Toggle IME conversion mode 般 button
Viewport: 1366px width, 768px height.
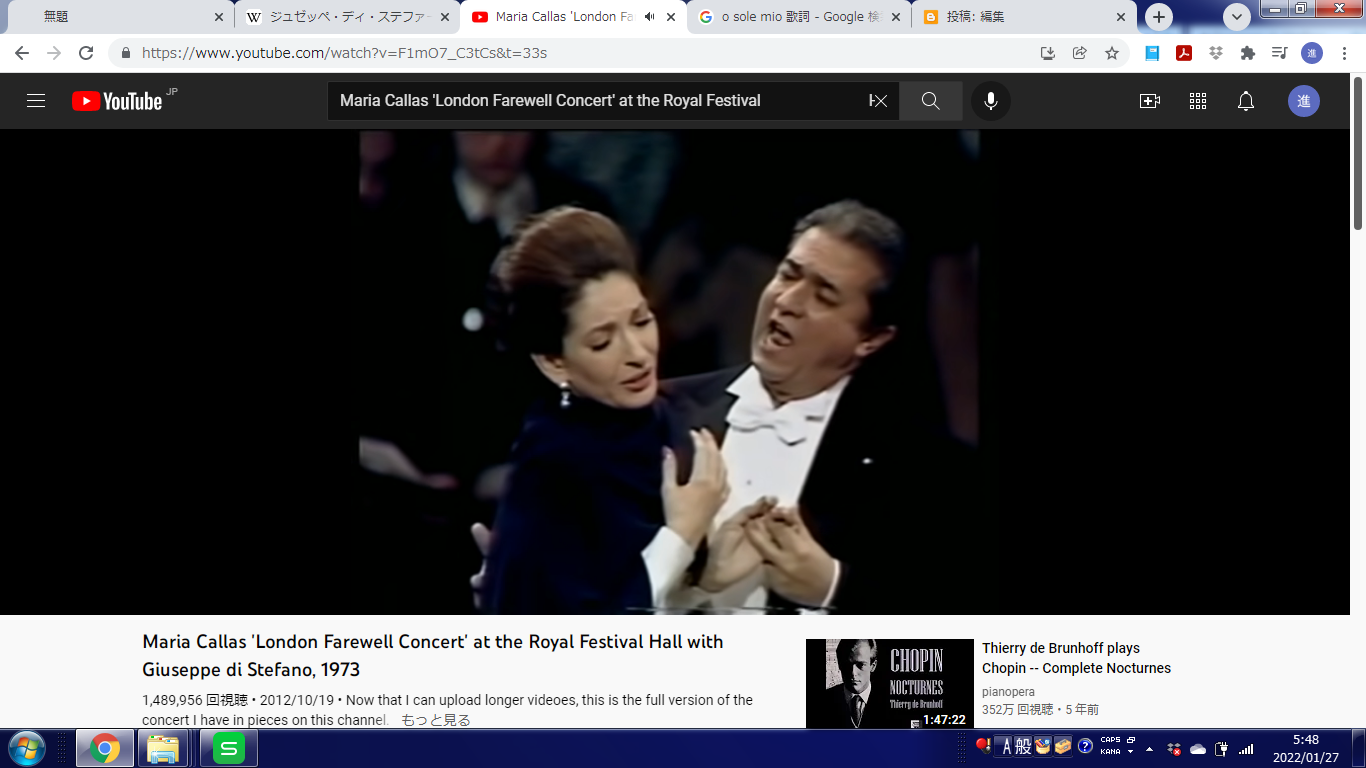tap(1022, 746)
